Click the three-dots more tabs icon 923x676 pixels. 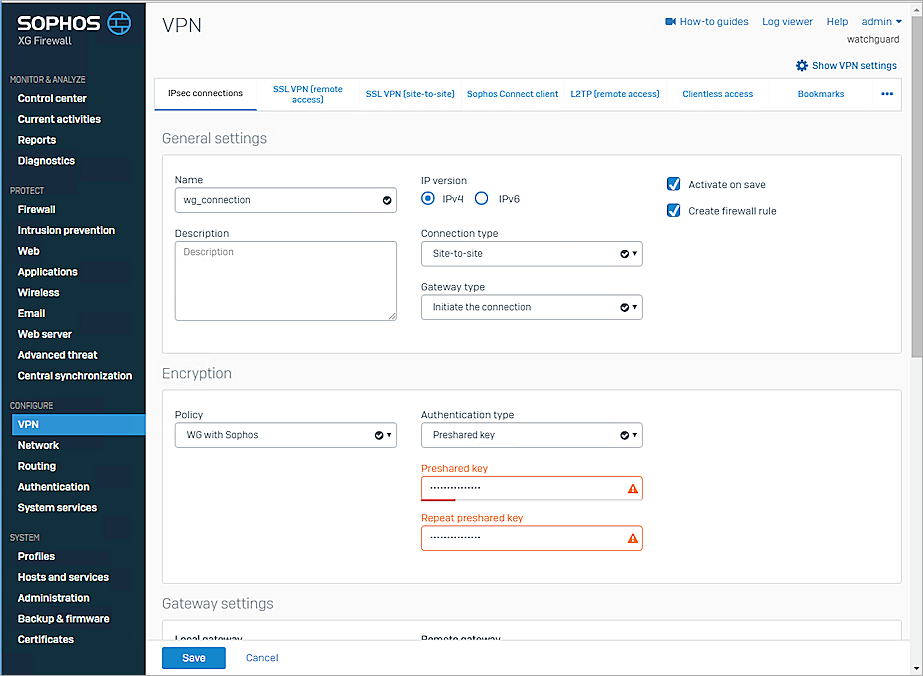coord(886,94)
